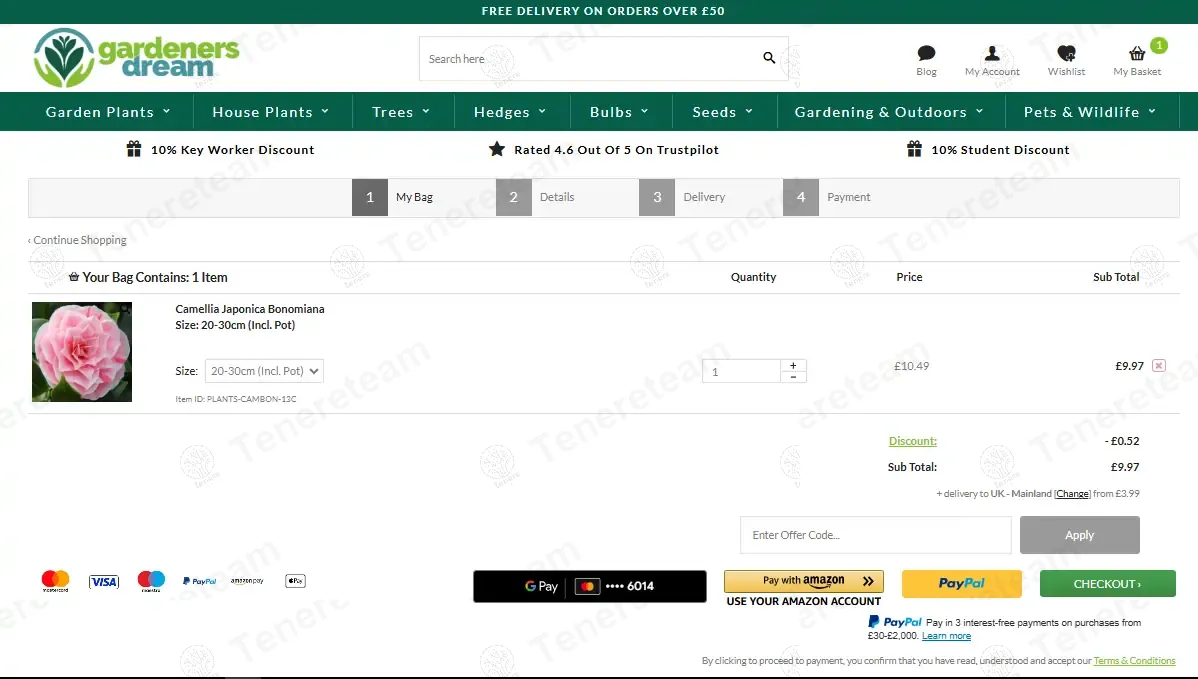Click the £10.49 price value
1198x679 pixels.
pos(911,366)
